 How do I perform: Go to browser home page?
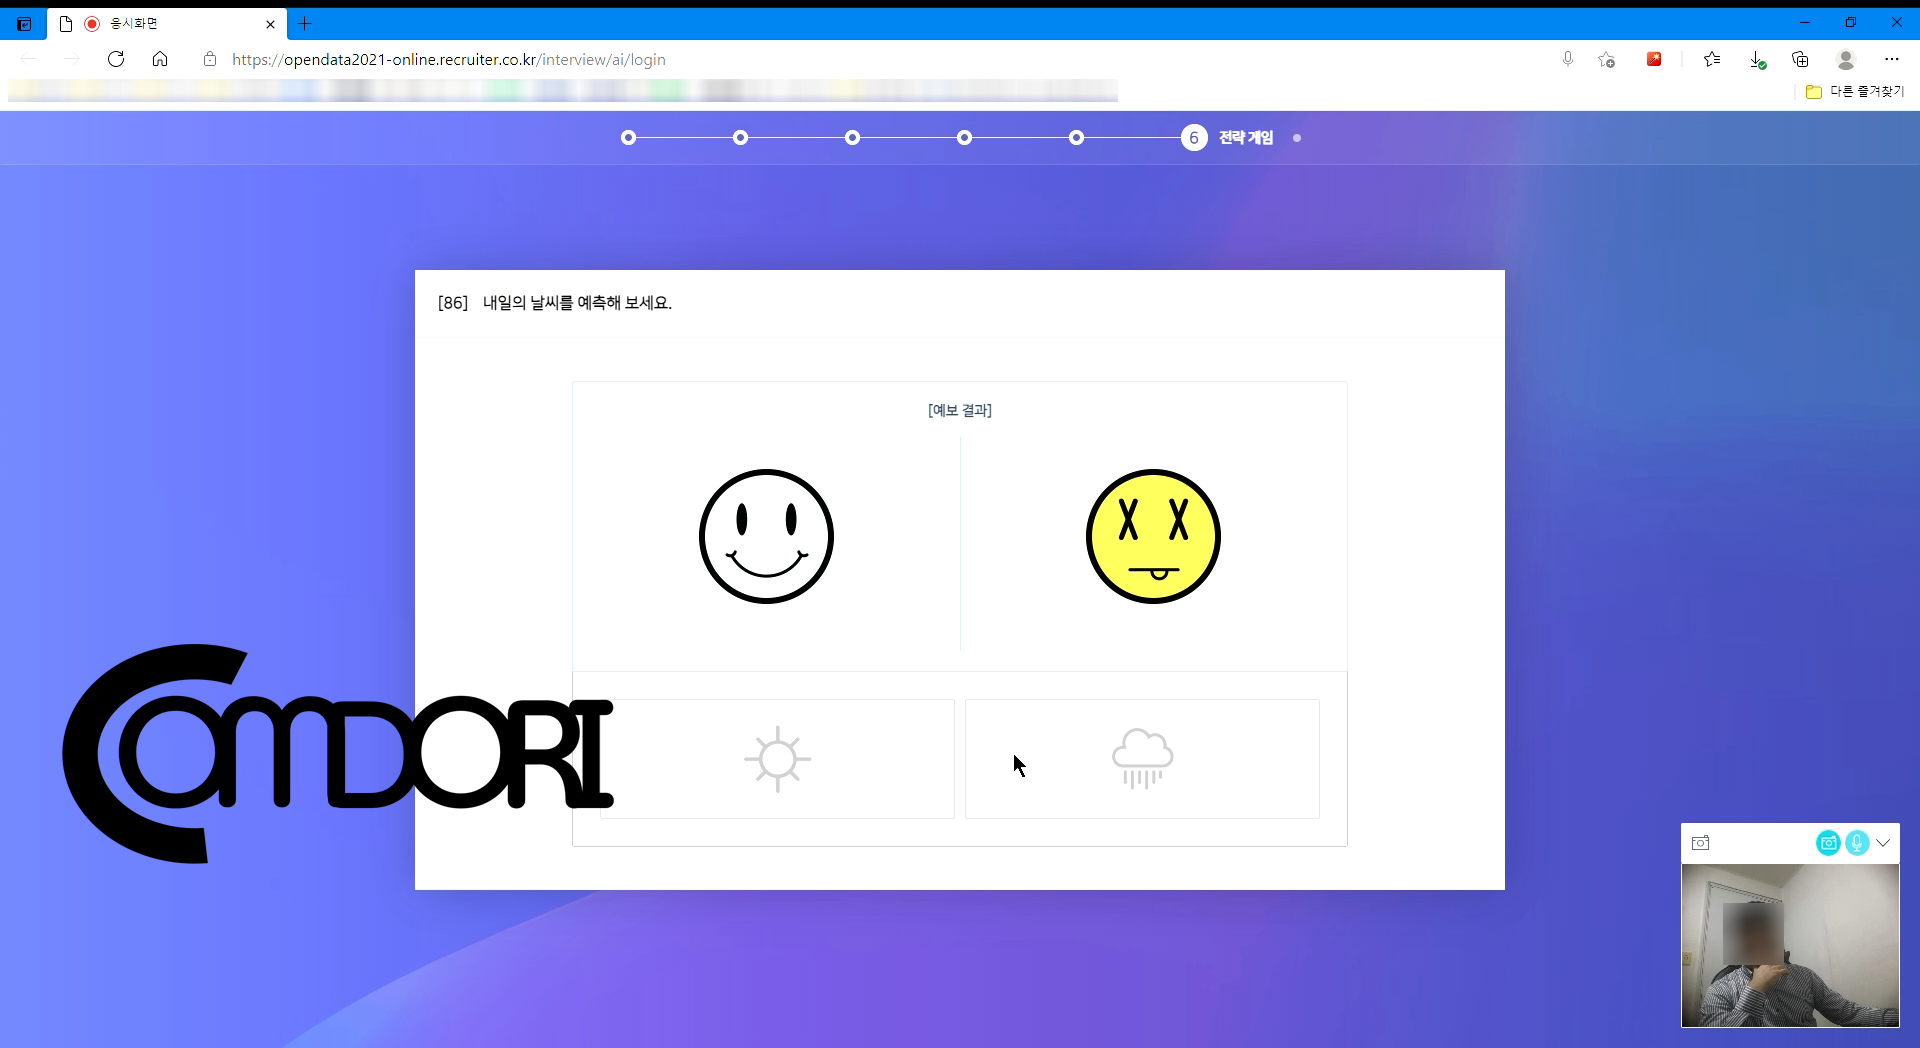(x=160, y=59)
